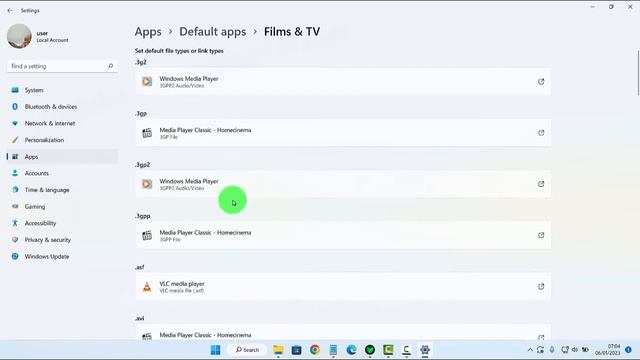The height and width of the screenshot is (360, 640).
Task: Open Time & language settings
Action: coord(62,190)
